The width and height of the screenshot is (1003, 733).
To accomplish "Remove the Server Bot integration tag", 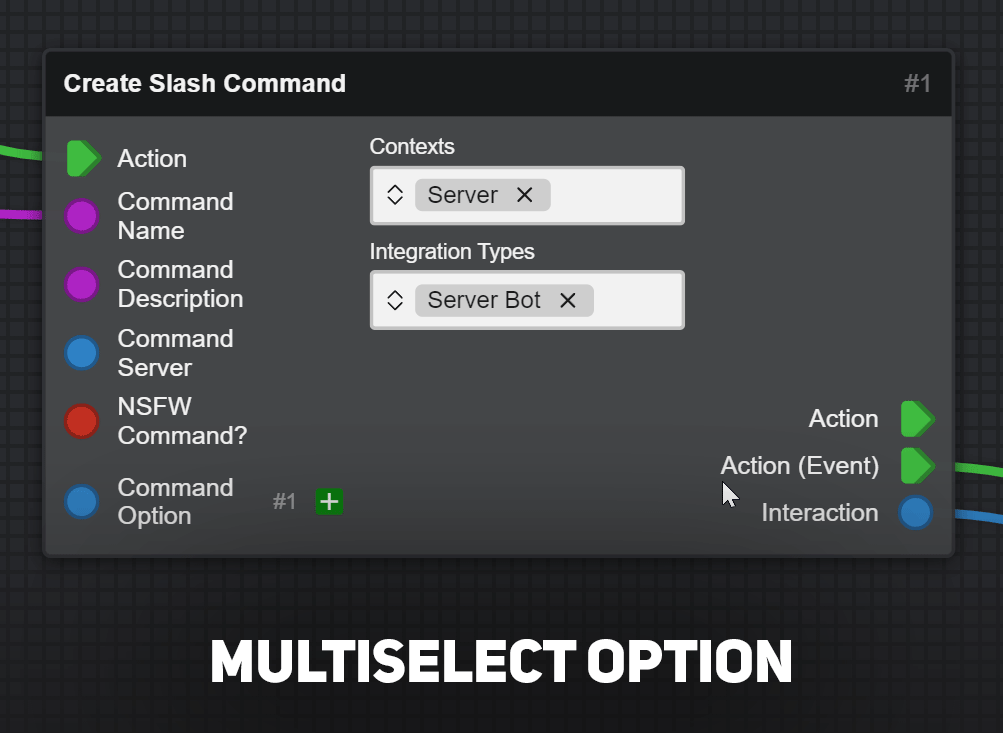I will tap(567, 300).
